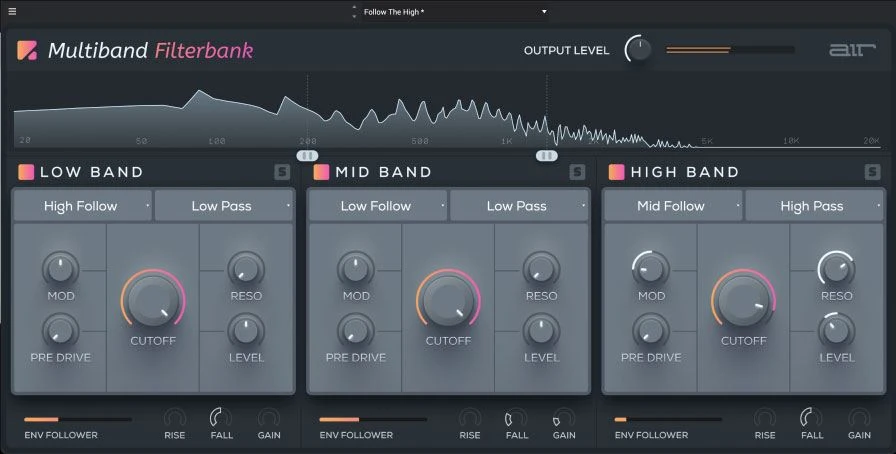Click the High Band LEVEL knob
The width and height of the screenshot is (896, 454).
tap(836, 330)
